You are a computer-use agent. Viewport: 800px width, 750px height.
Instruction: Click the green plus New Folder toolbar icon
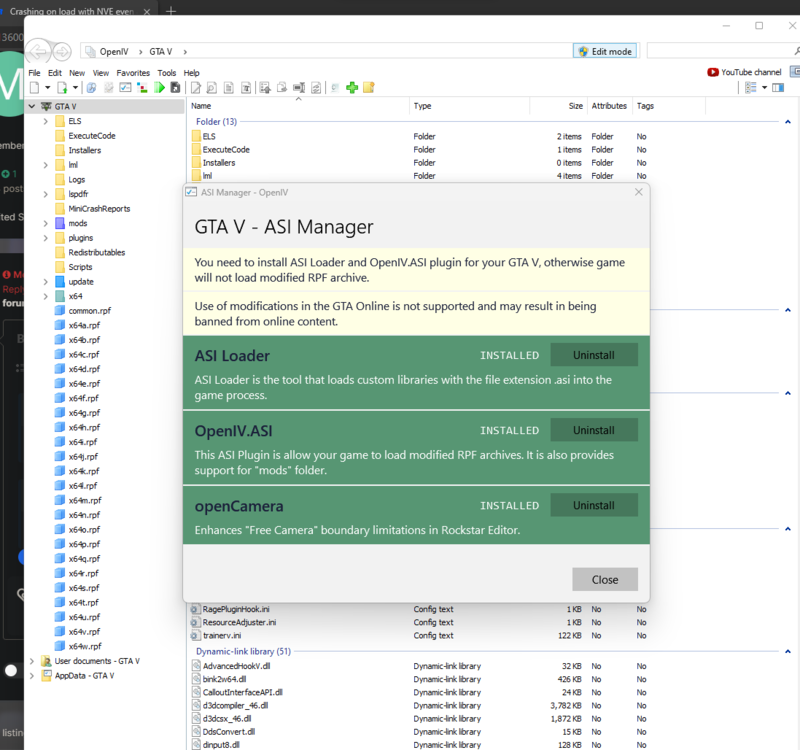pos(352,87)
